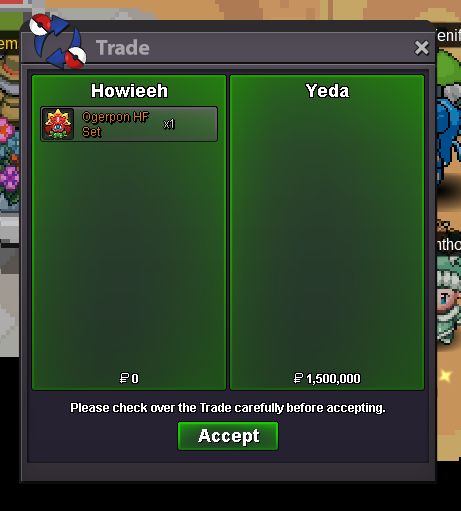This screenshot has height=511, width=461.
Task: Click the teal-haired character sprite
Action: tap(449, 298)
